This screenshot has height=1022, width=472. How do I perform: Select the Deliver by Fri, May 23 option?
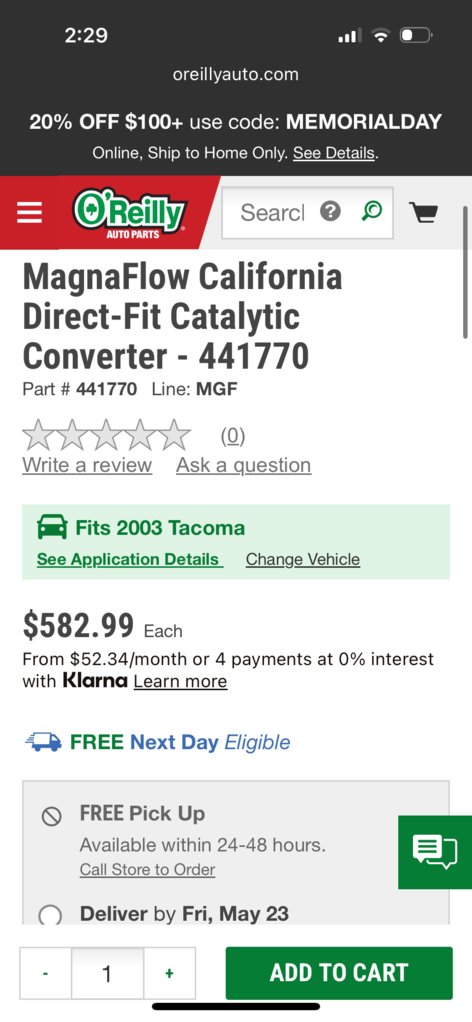click(50, 916)
